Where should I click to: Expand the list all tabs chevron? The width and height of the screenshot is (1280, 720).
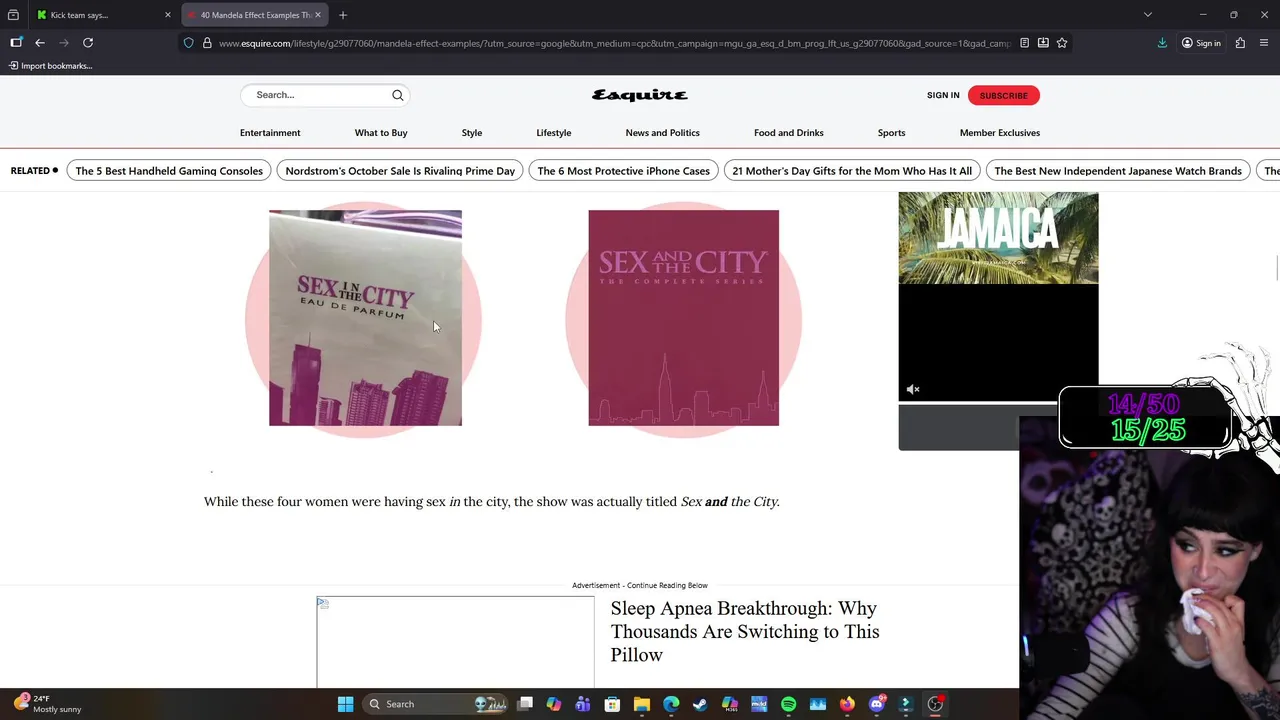tap(1148, 15)
